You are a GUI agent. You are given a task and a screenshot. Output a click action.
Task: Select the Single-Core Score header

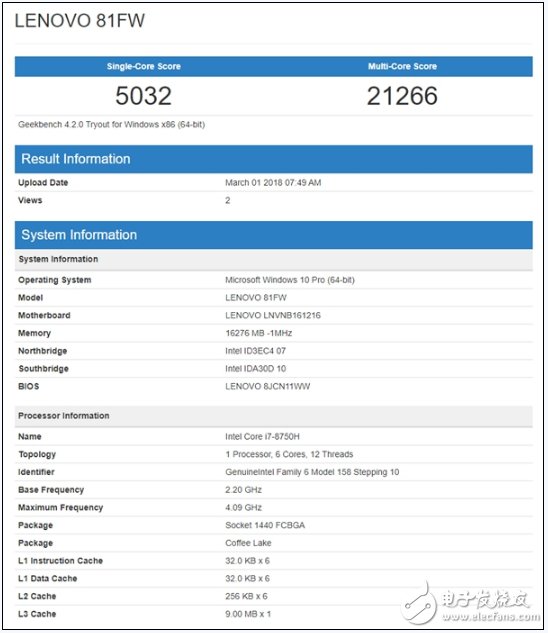click(x=144, y=67)
